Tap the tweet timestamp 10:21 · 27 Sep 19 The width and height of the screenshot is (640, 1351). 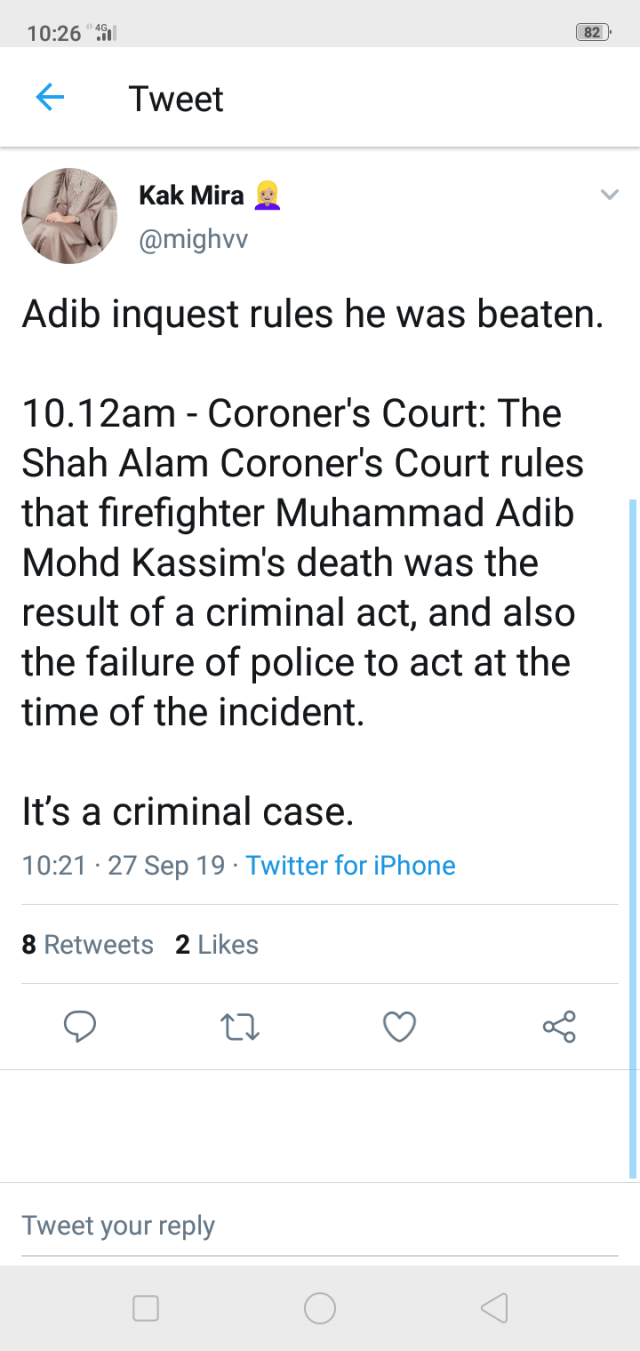[x=123, y=865]
